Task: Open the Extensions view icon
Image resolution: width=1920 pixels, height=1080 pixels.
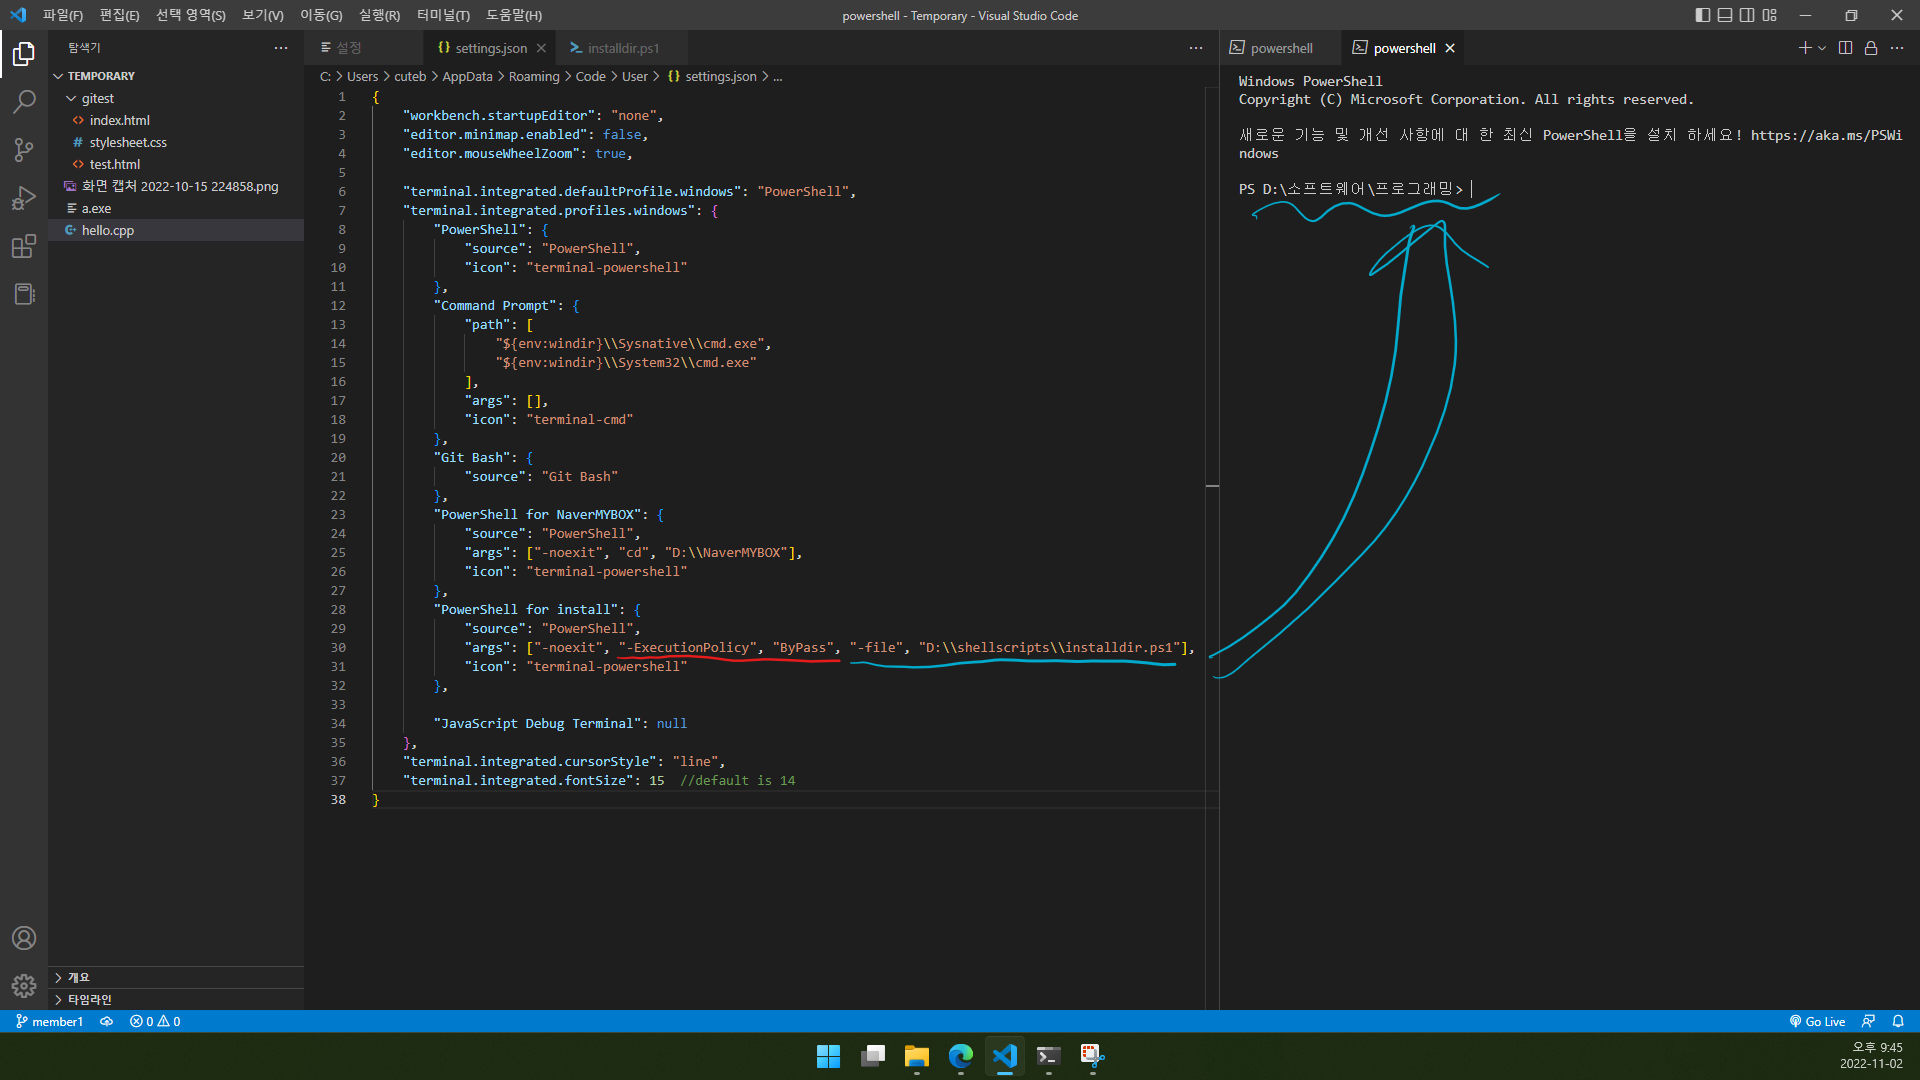Action: coord(24,246)
